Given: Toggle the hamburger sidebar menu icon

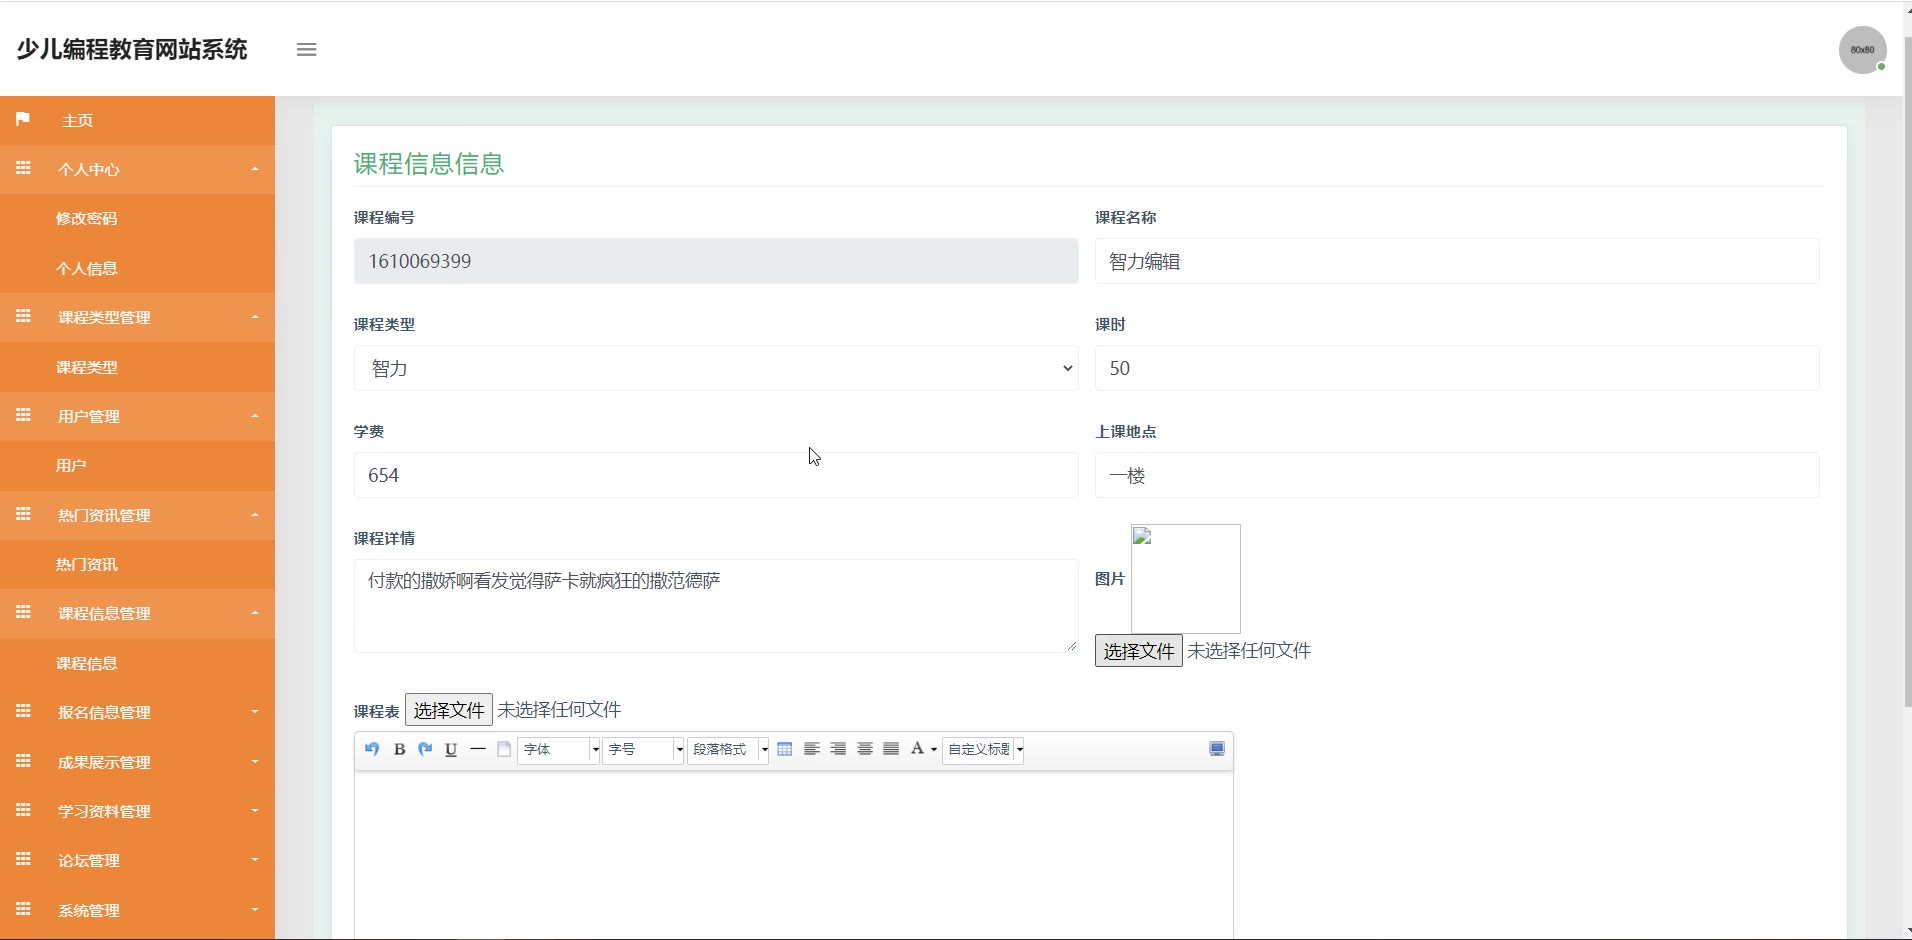Looking at the screenshot, I should pyautogui.click(x=307, y=49).
